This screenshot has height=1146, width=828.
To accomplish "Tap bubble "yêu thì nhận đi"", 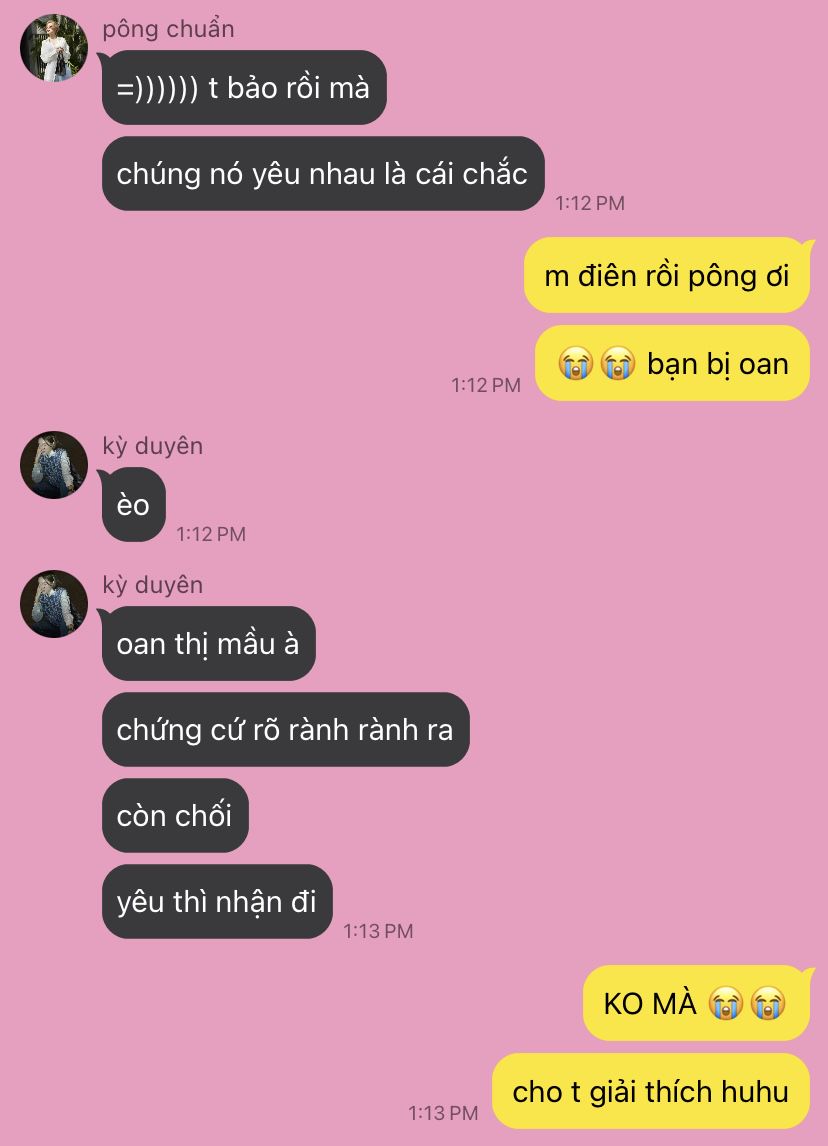I will pos(217,902).
